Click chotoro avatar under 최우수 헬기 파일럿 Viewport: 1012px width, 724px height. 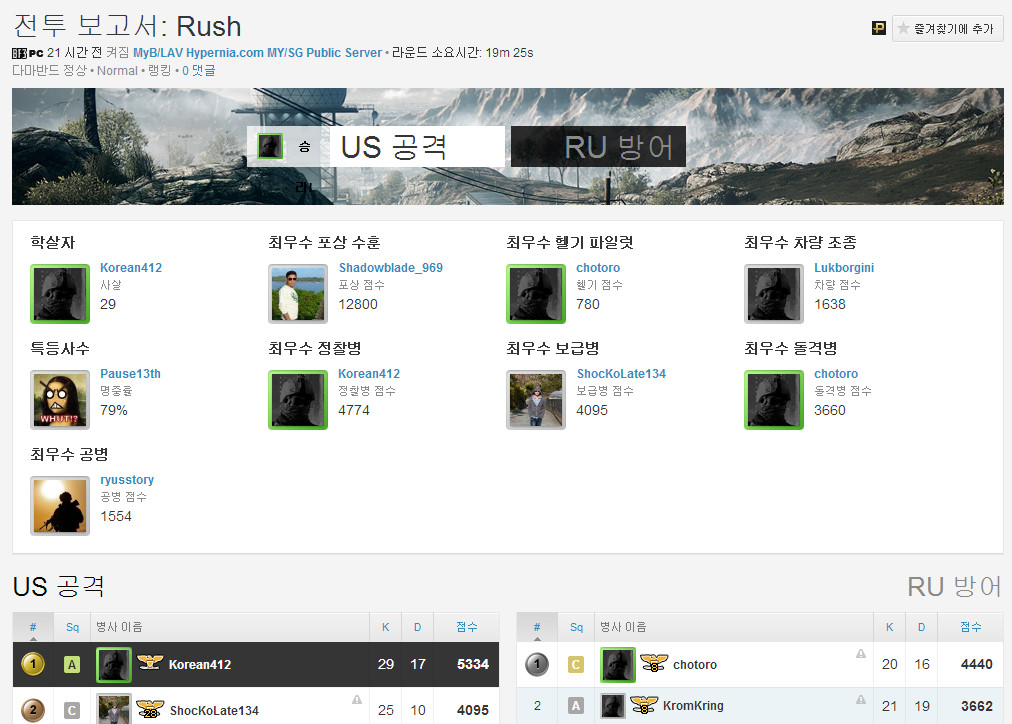click(536, 294)
